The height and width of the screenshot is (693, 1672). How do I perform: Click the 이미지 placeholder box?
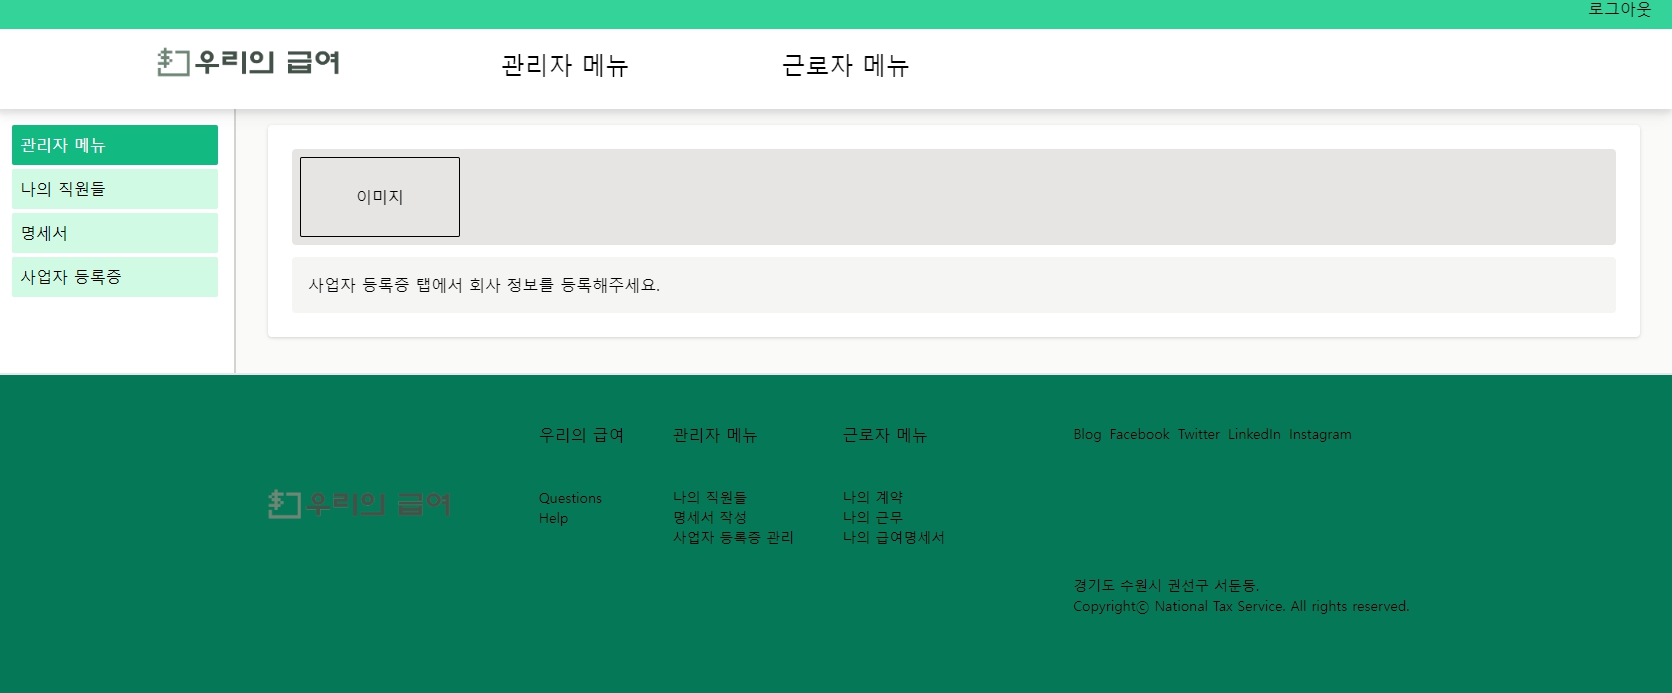click(380, 197)
